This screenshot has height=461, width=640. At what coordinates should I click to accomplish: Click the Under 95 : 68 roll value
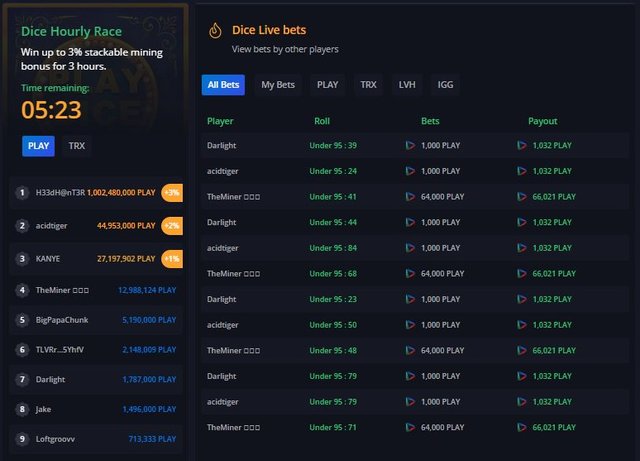(x=333, y=274)
